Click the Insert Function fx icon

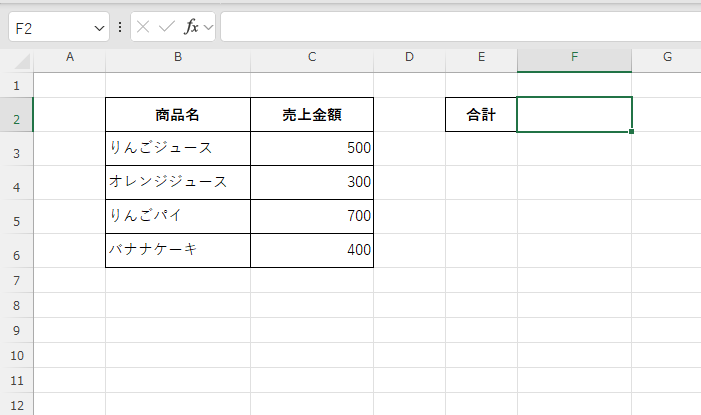191,27
